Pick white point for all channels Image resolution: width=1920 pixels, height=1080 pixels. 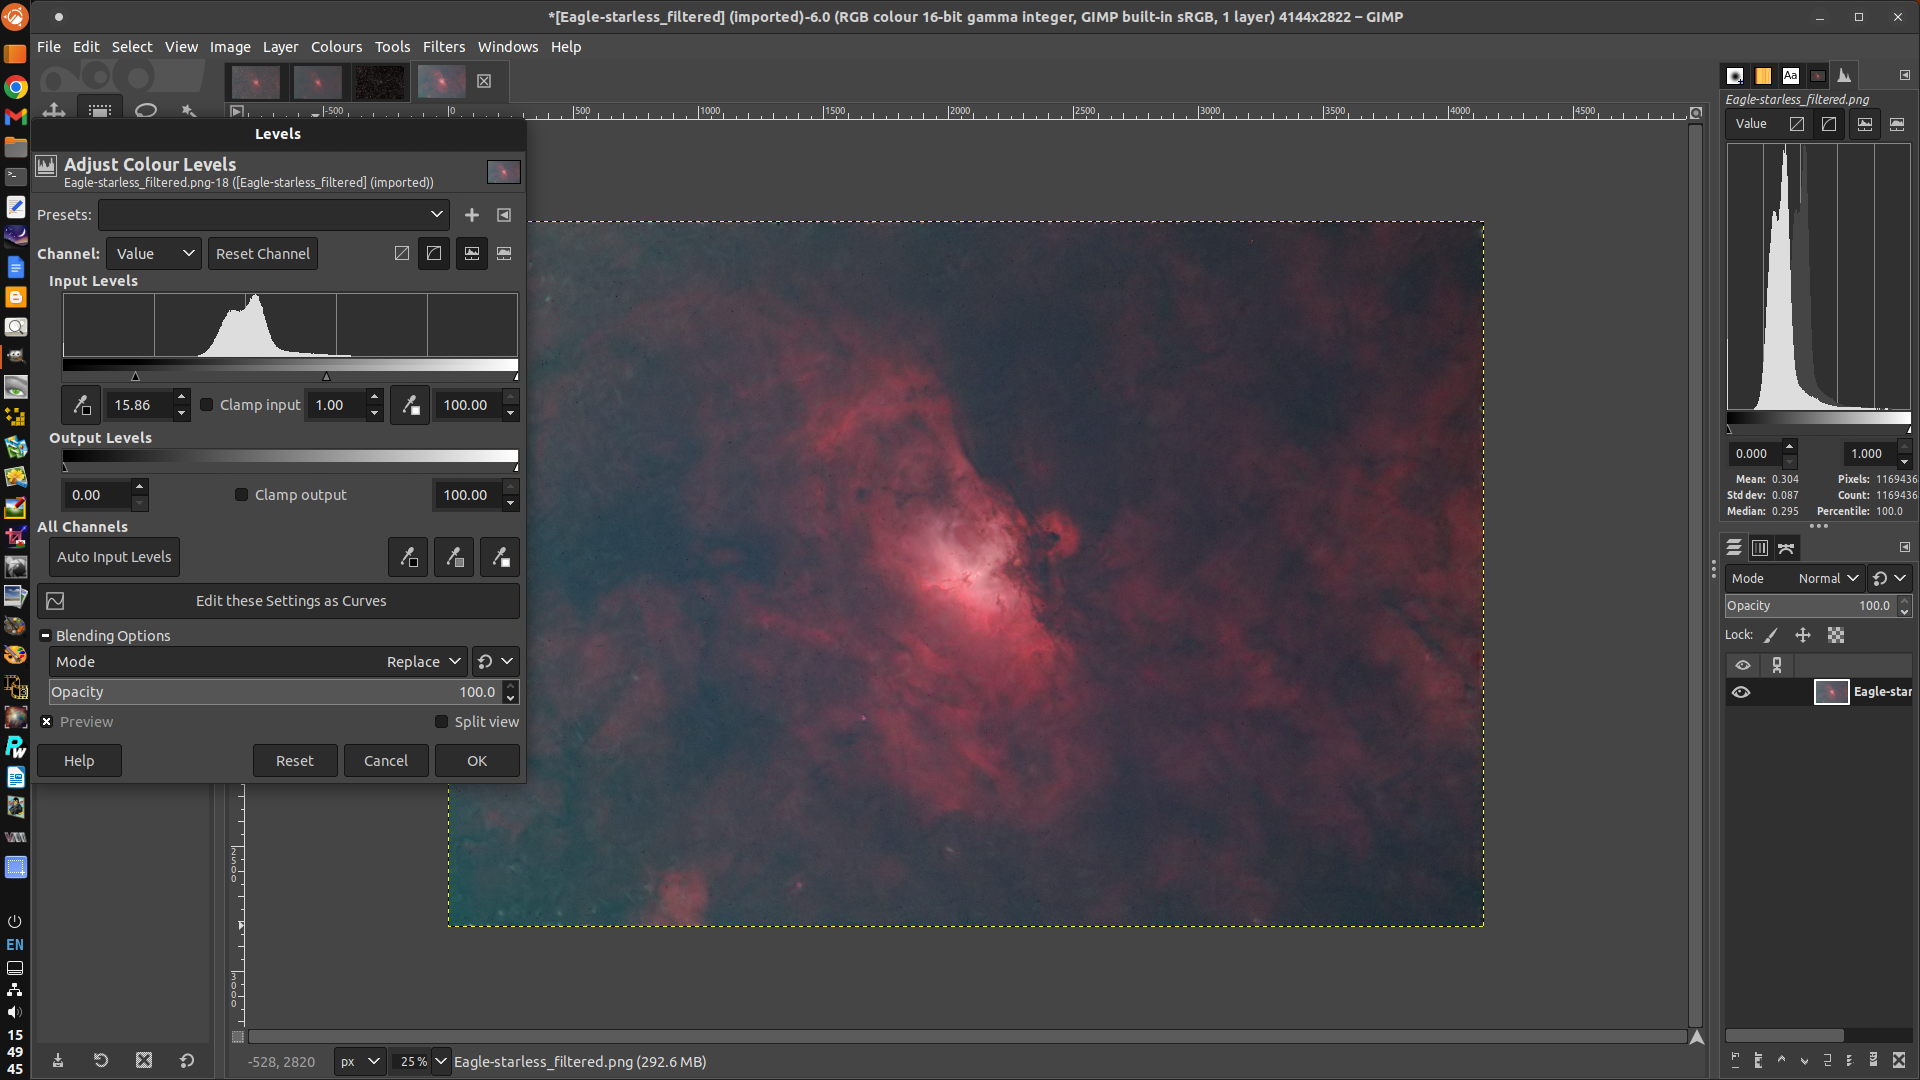(x=500, y=557)
